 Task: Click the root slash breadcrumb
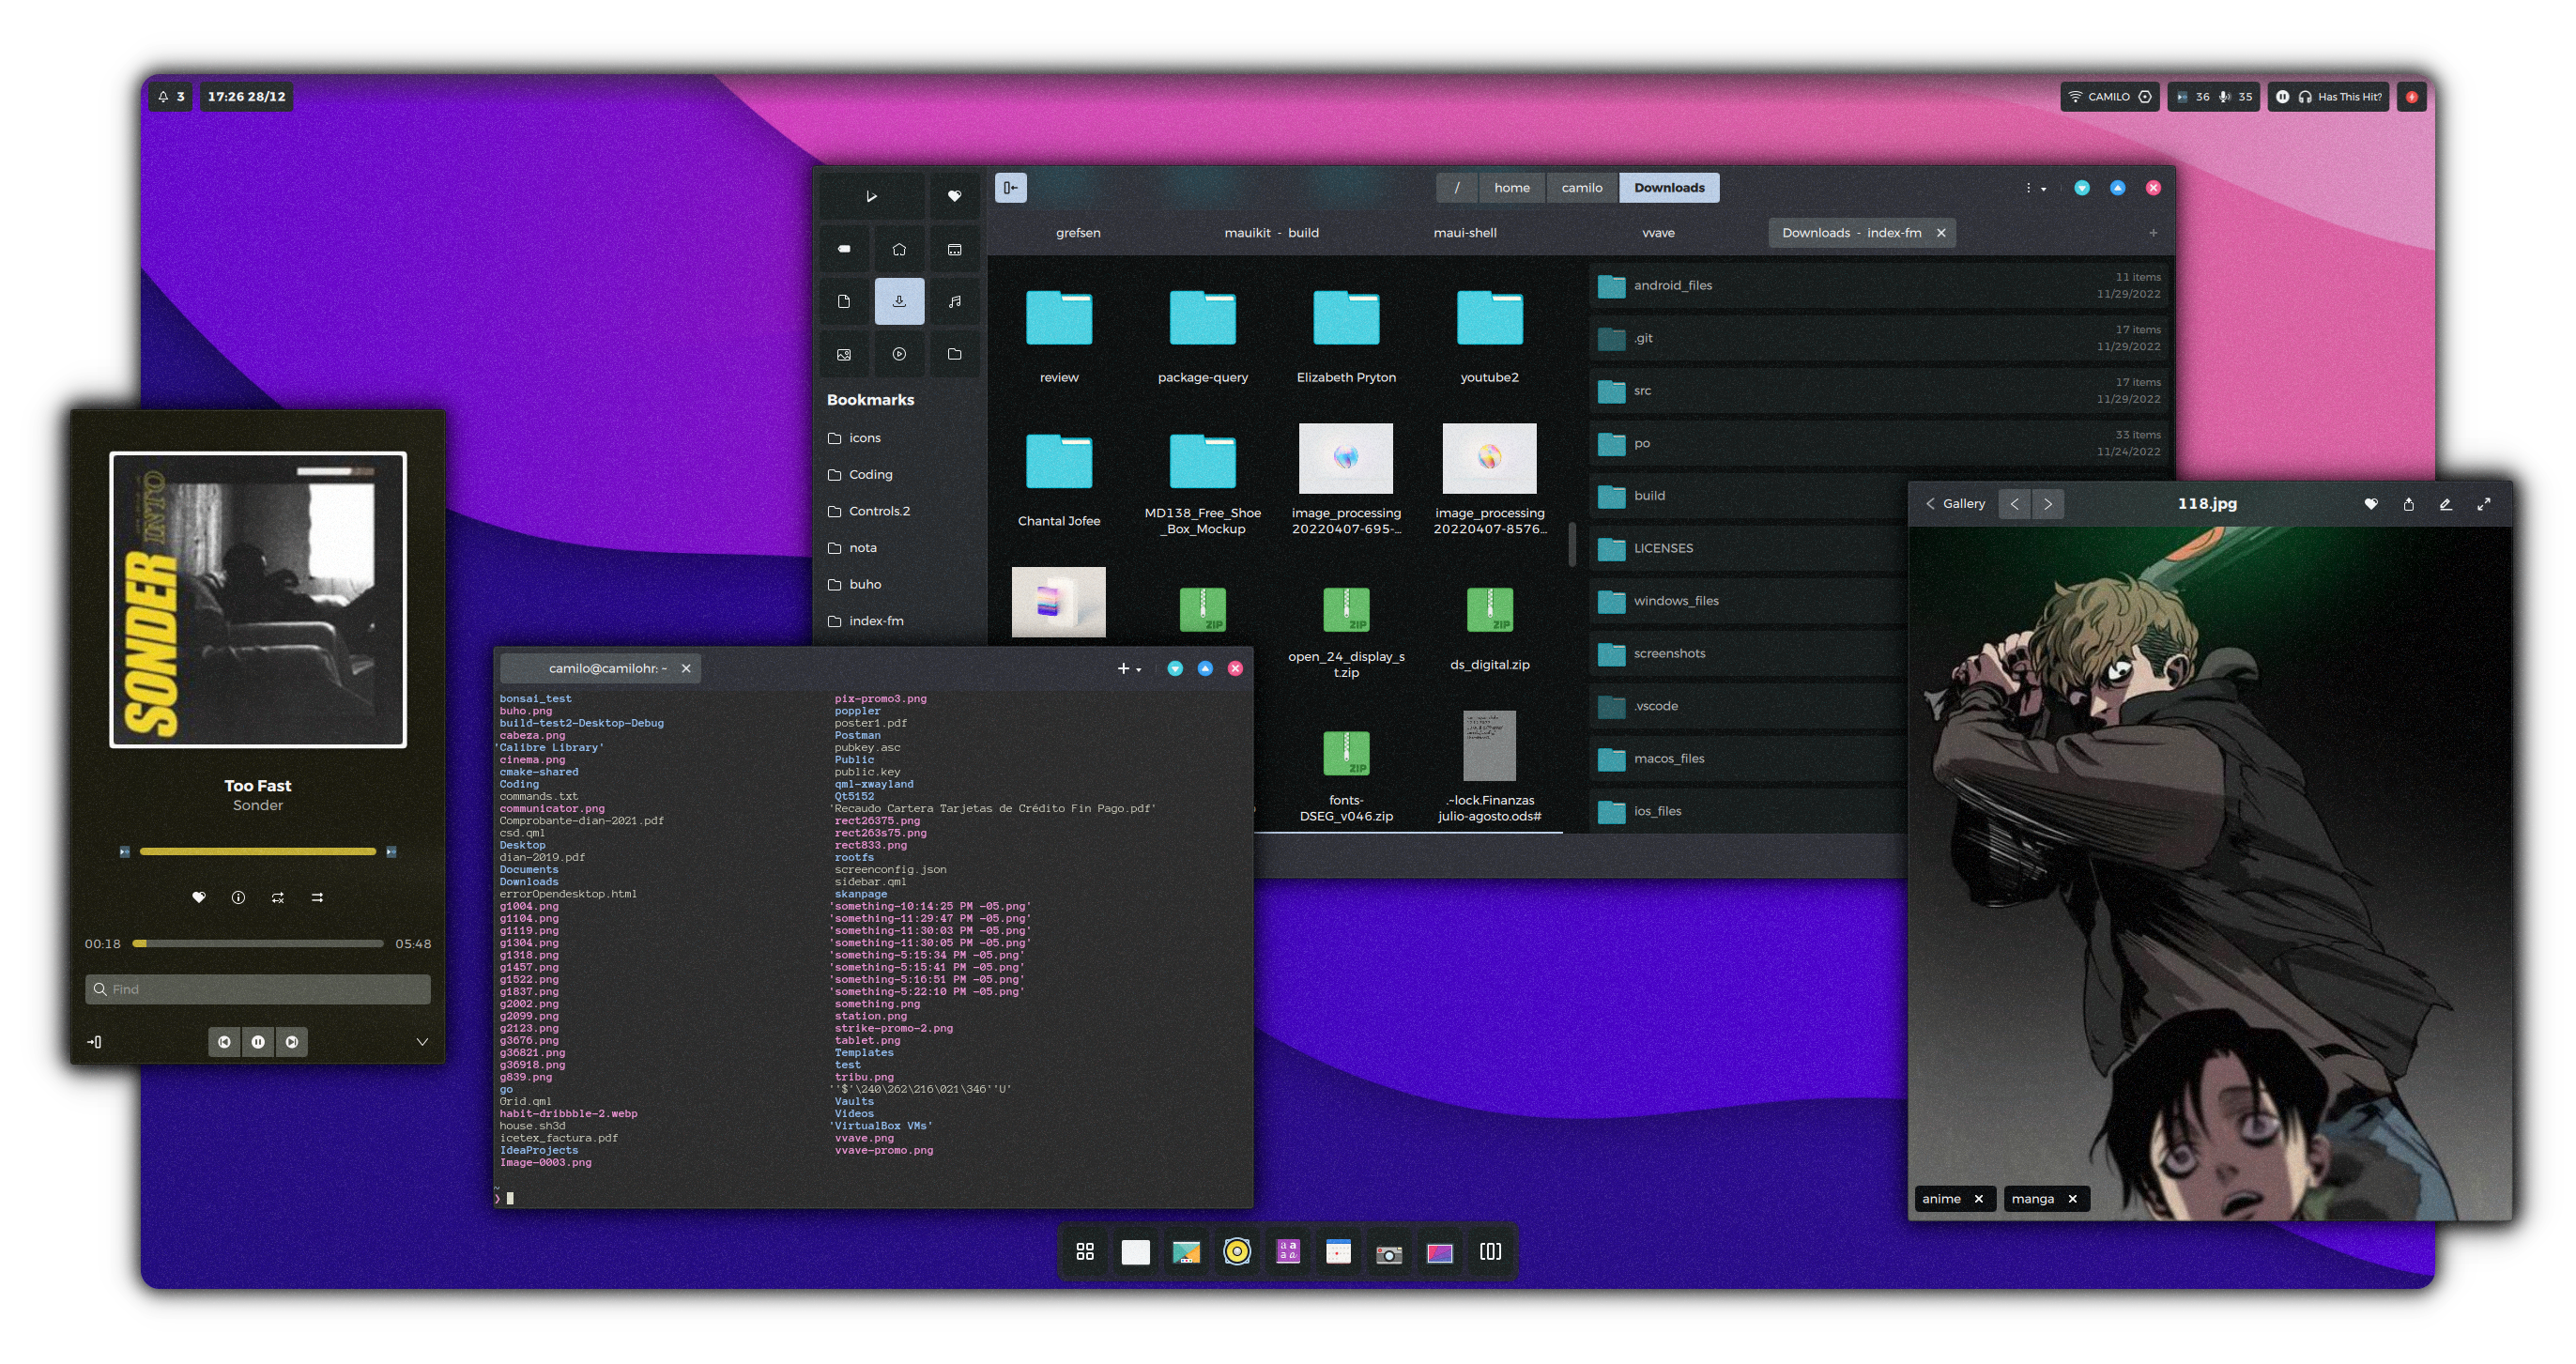click(x=1456, y=187)
